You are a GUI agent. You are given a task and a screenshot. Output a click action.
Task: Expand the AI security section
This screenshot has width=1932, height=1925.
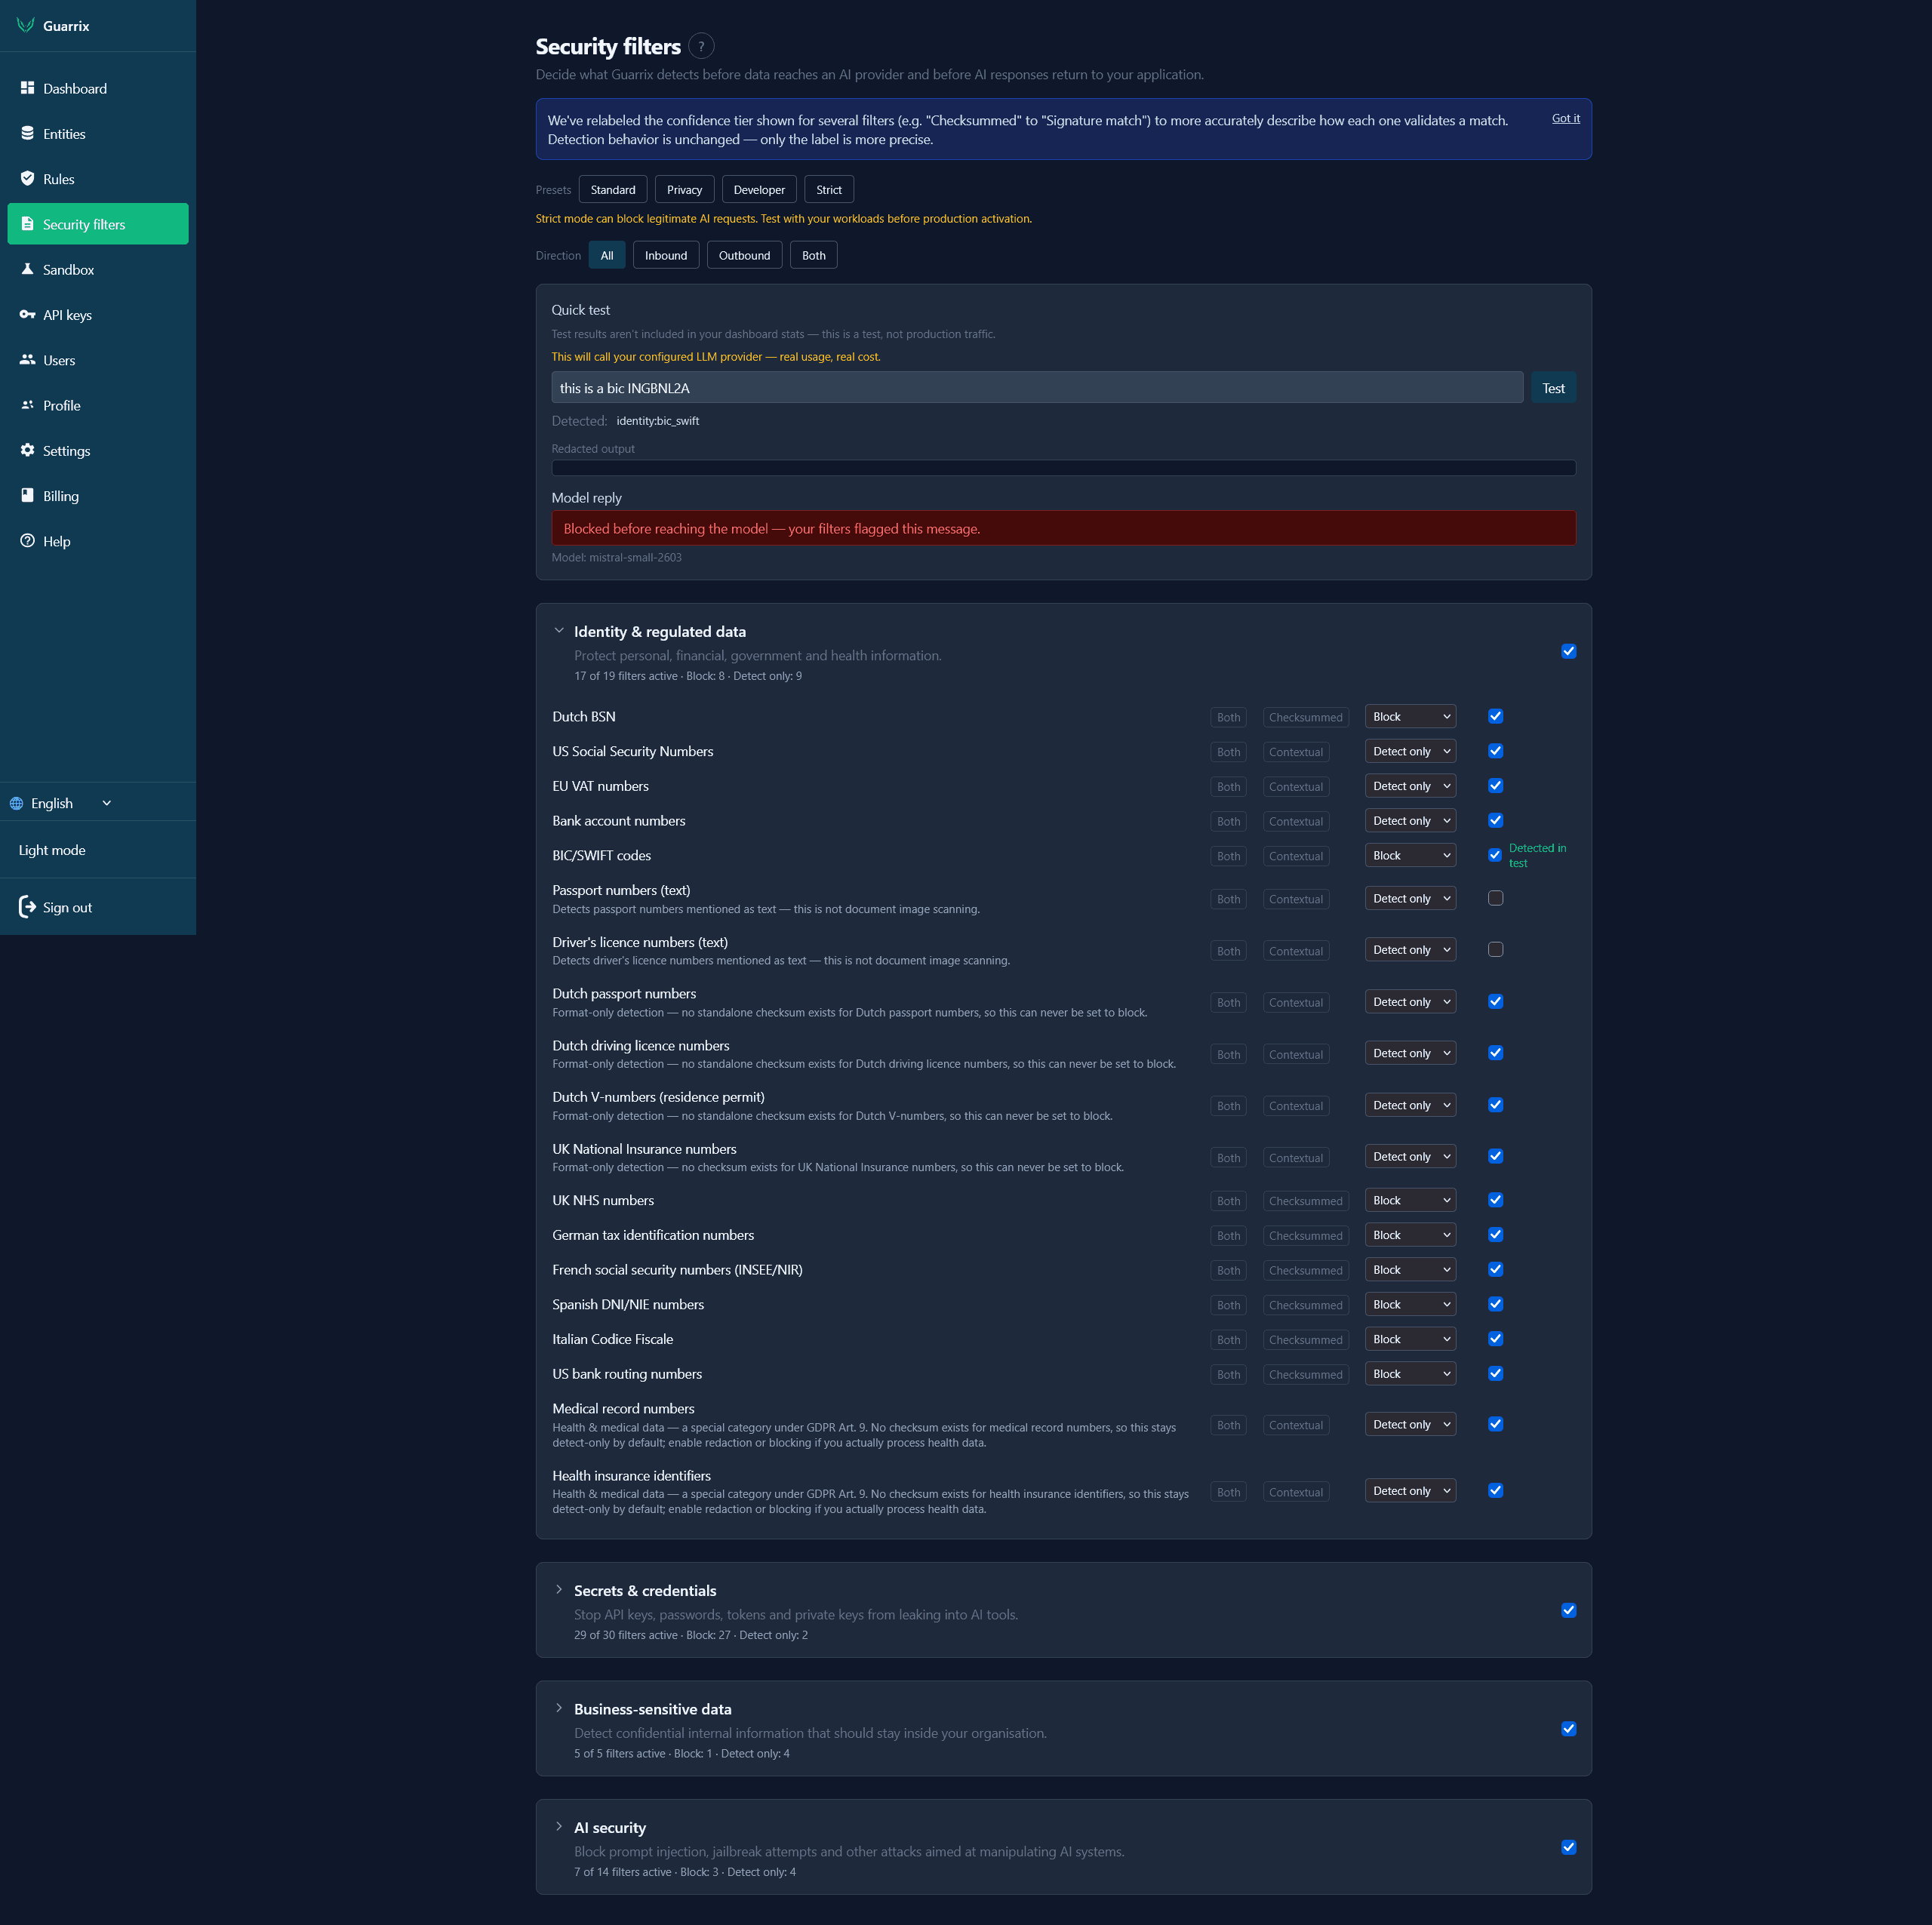point(559,1827)
